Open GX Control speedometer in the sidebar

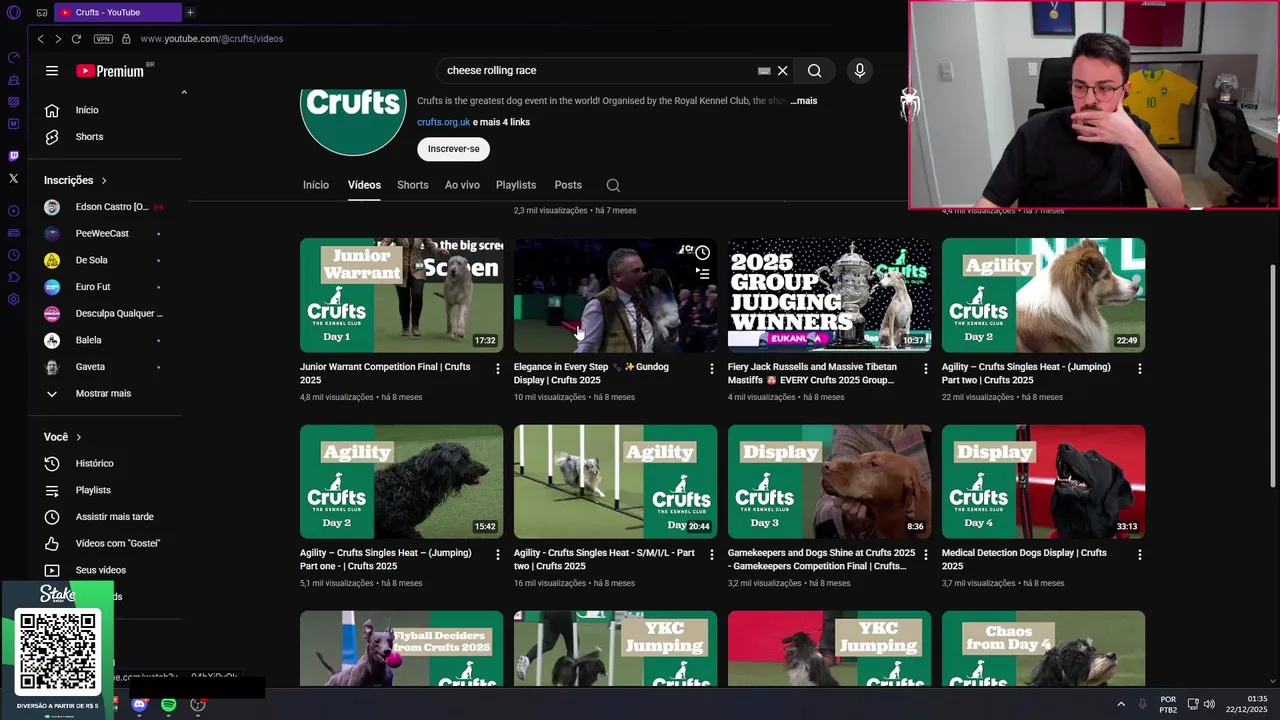click(13, 58)
